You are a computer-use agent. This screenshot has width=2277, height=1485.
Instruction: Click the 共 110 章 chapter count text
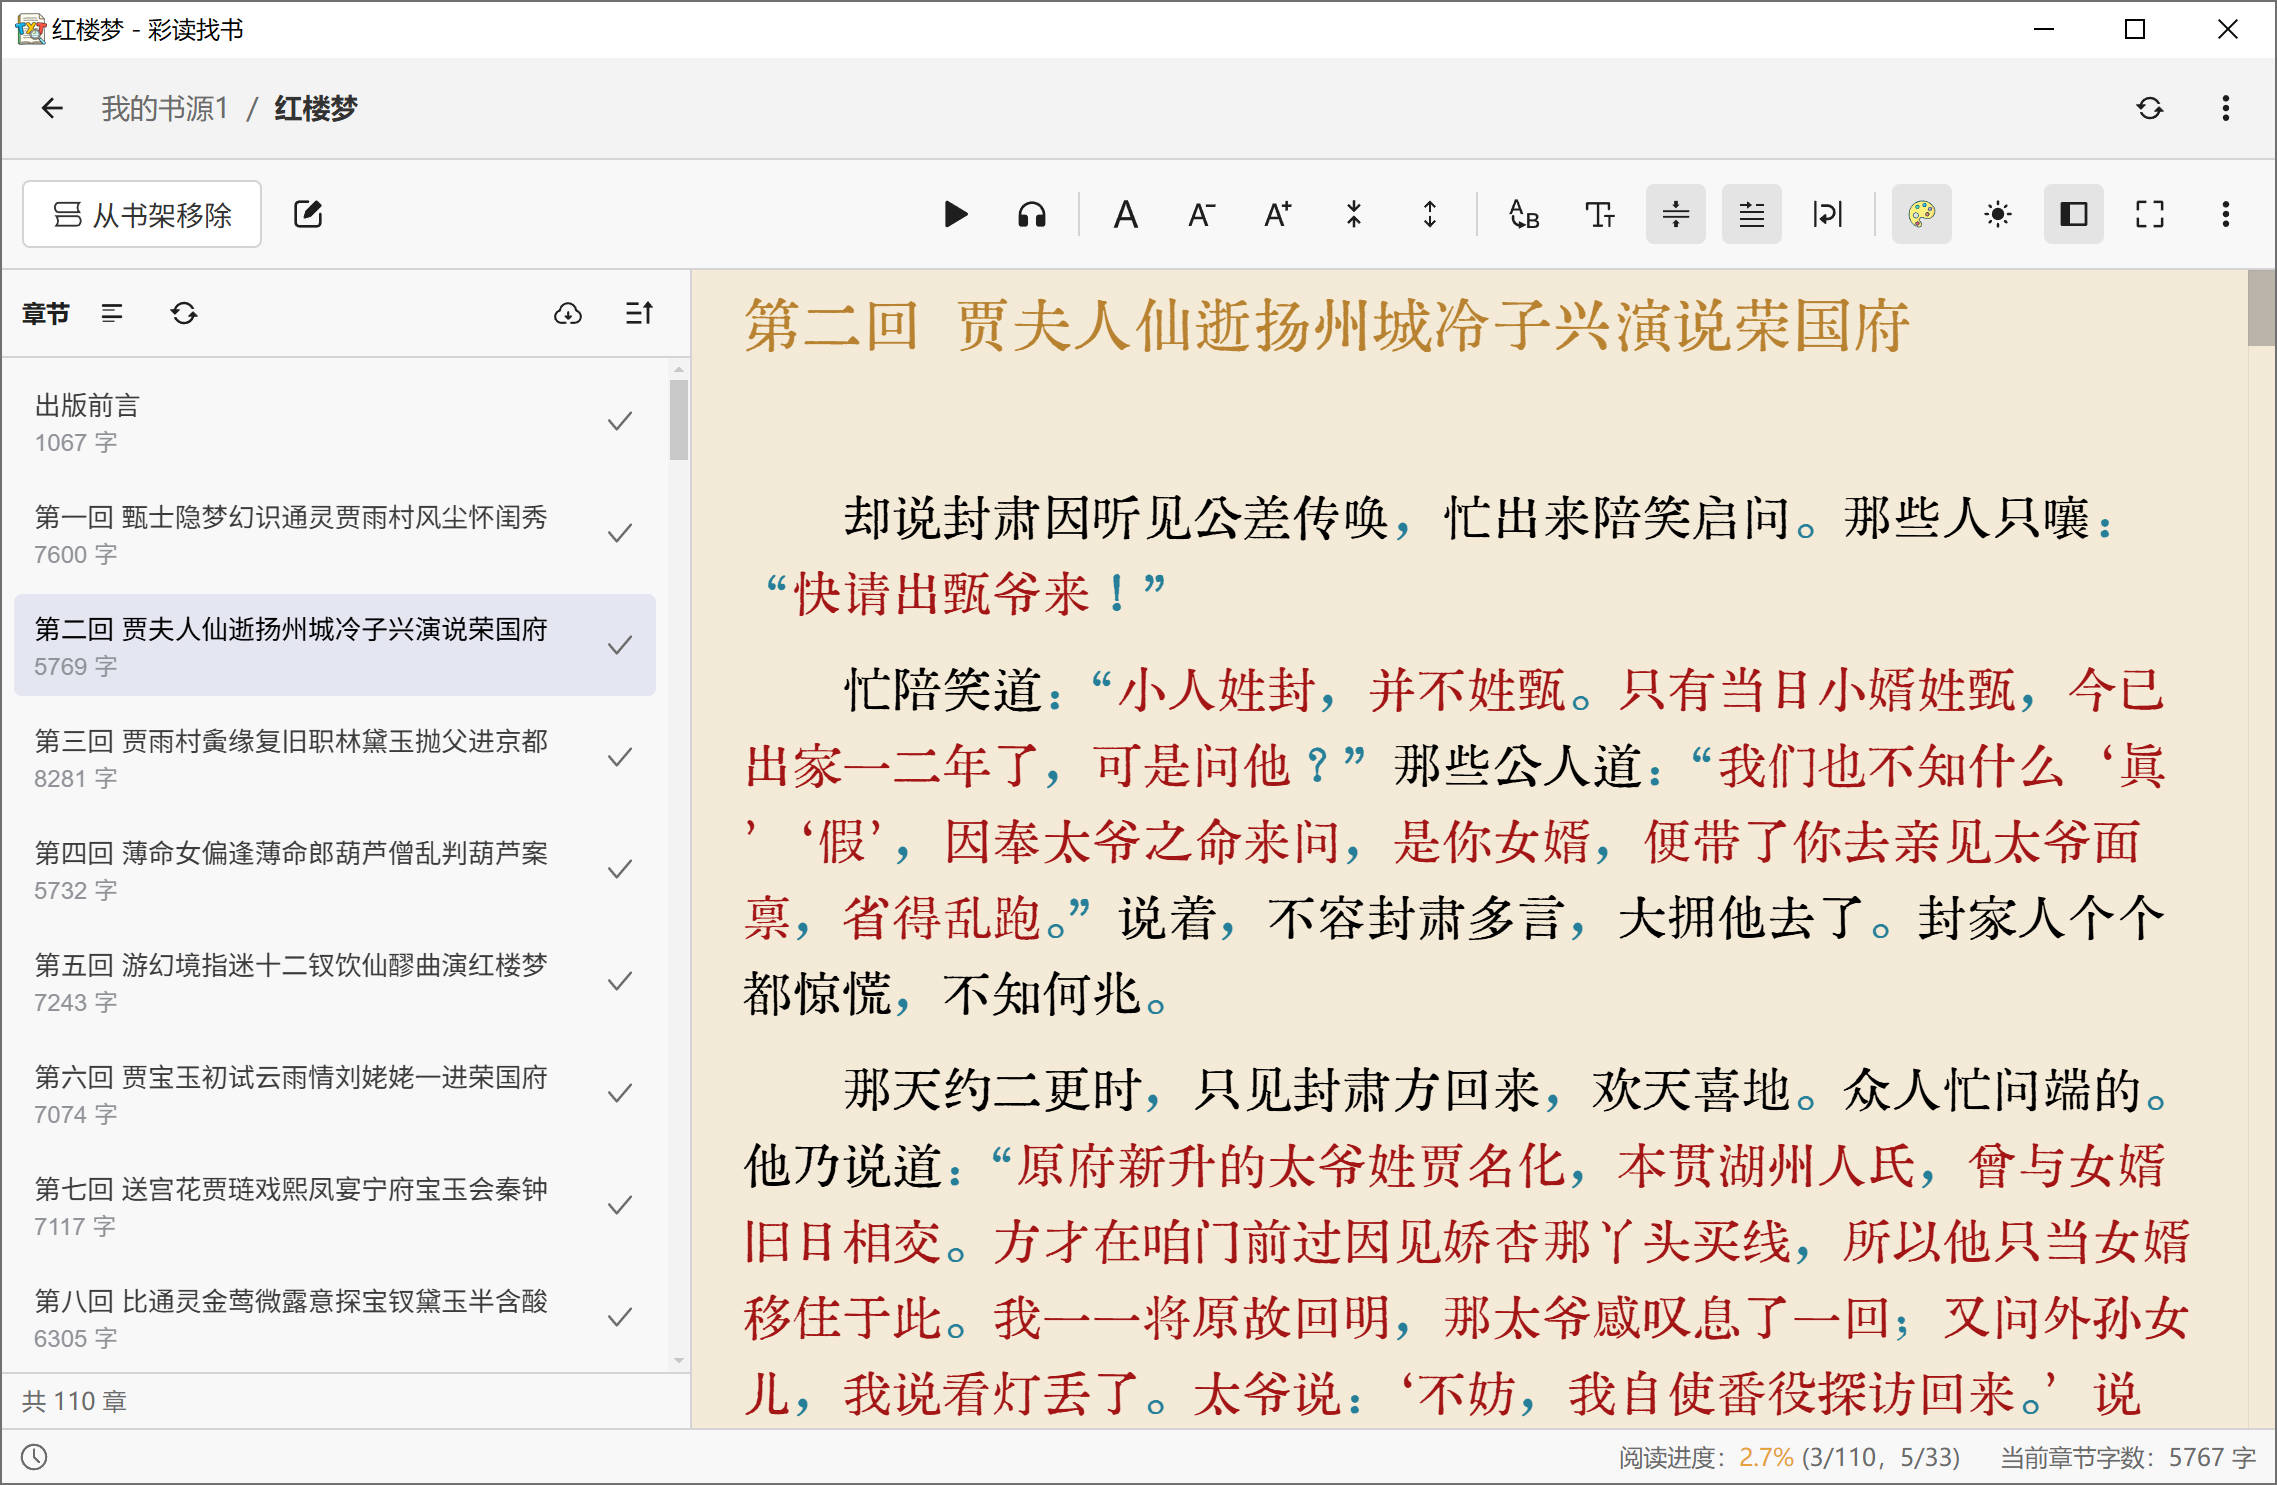pos(74,1401)
